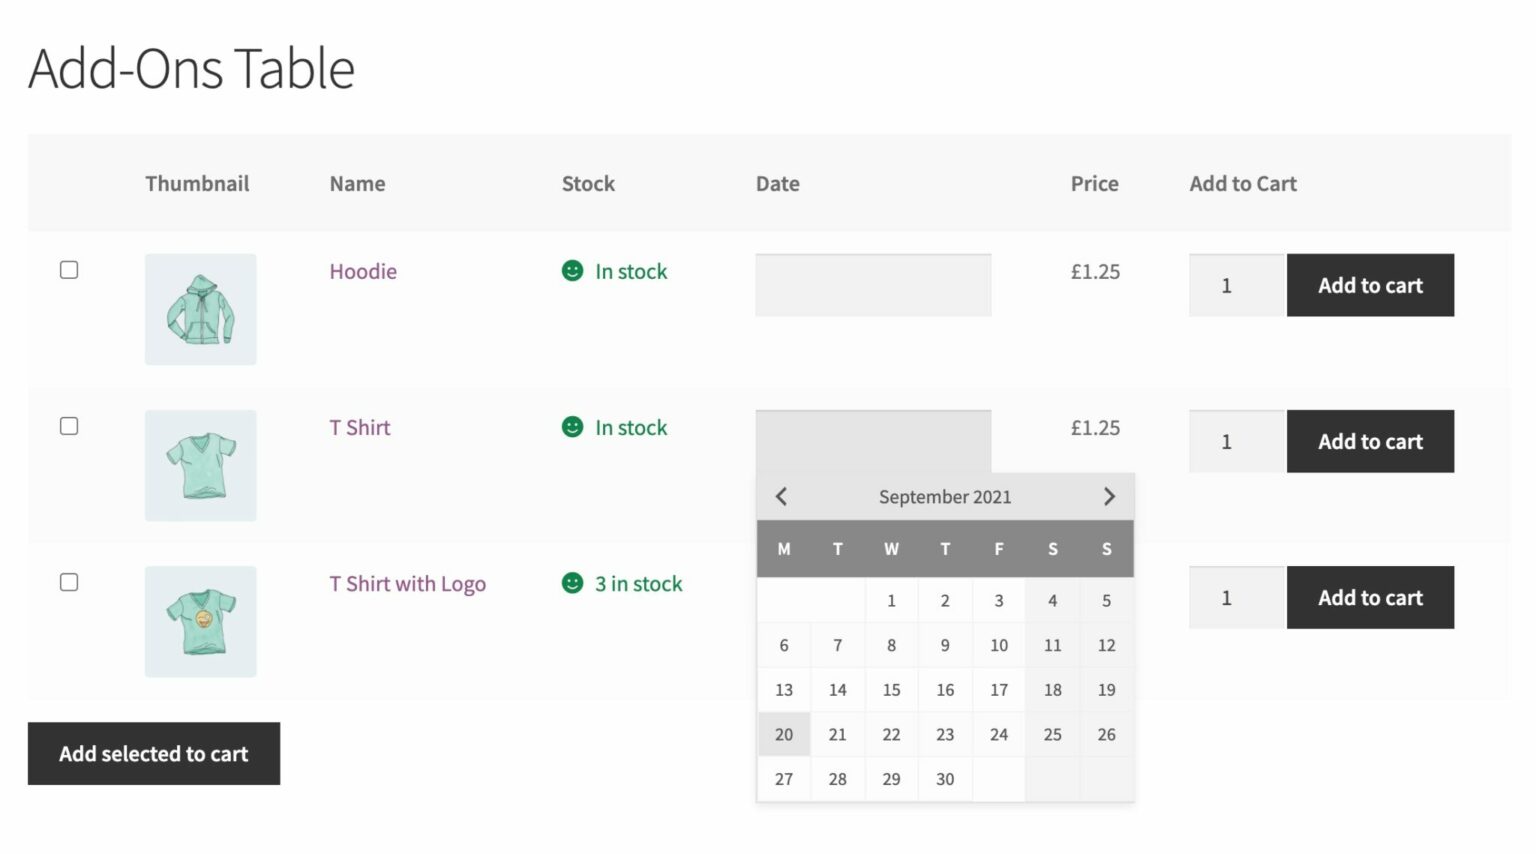The width and height of the screenshot is (1536, 854).
Task: Open the T Shirt with Logo link
Action: 408,584
